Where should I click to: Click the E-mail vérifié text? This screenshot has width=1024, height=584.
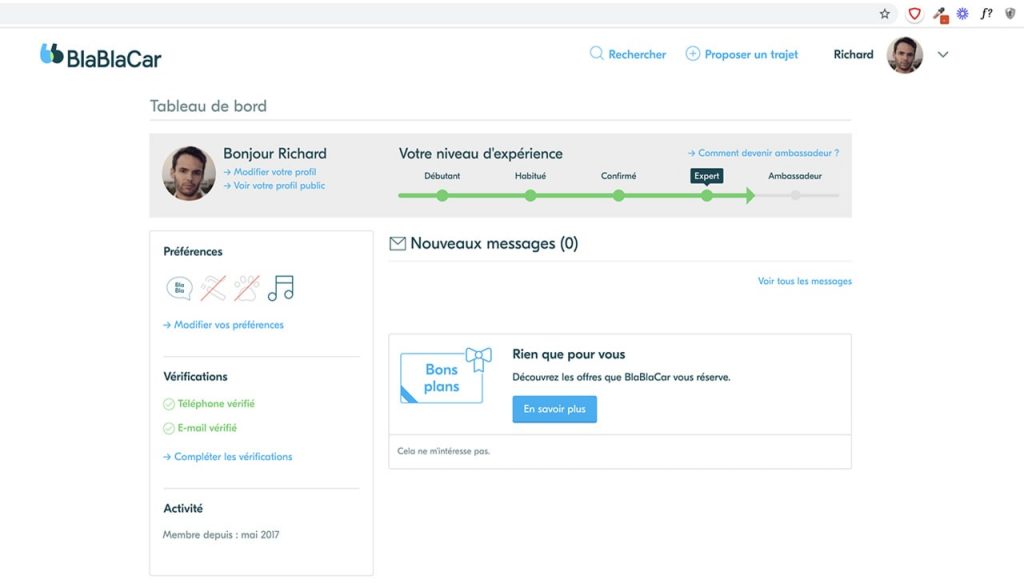tap(207, 428)
